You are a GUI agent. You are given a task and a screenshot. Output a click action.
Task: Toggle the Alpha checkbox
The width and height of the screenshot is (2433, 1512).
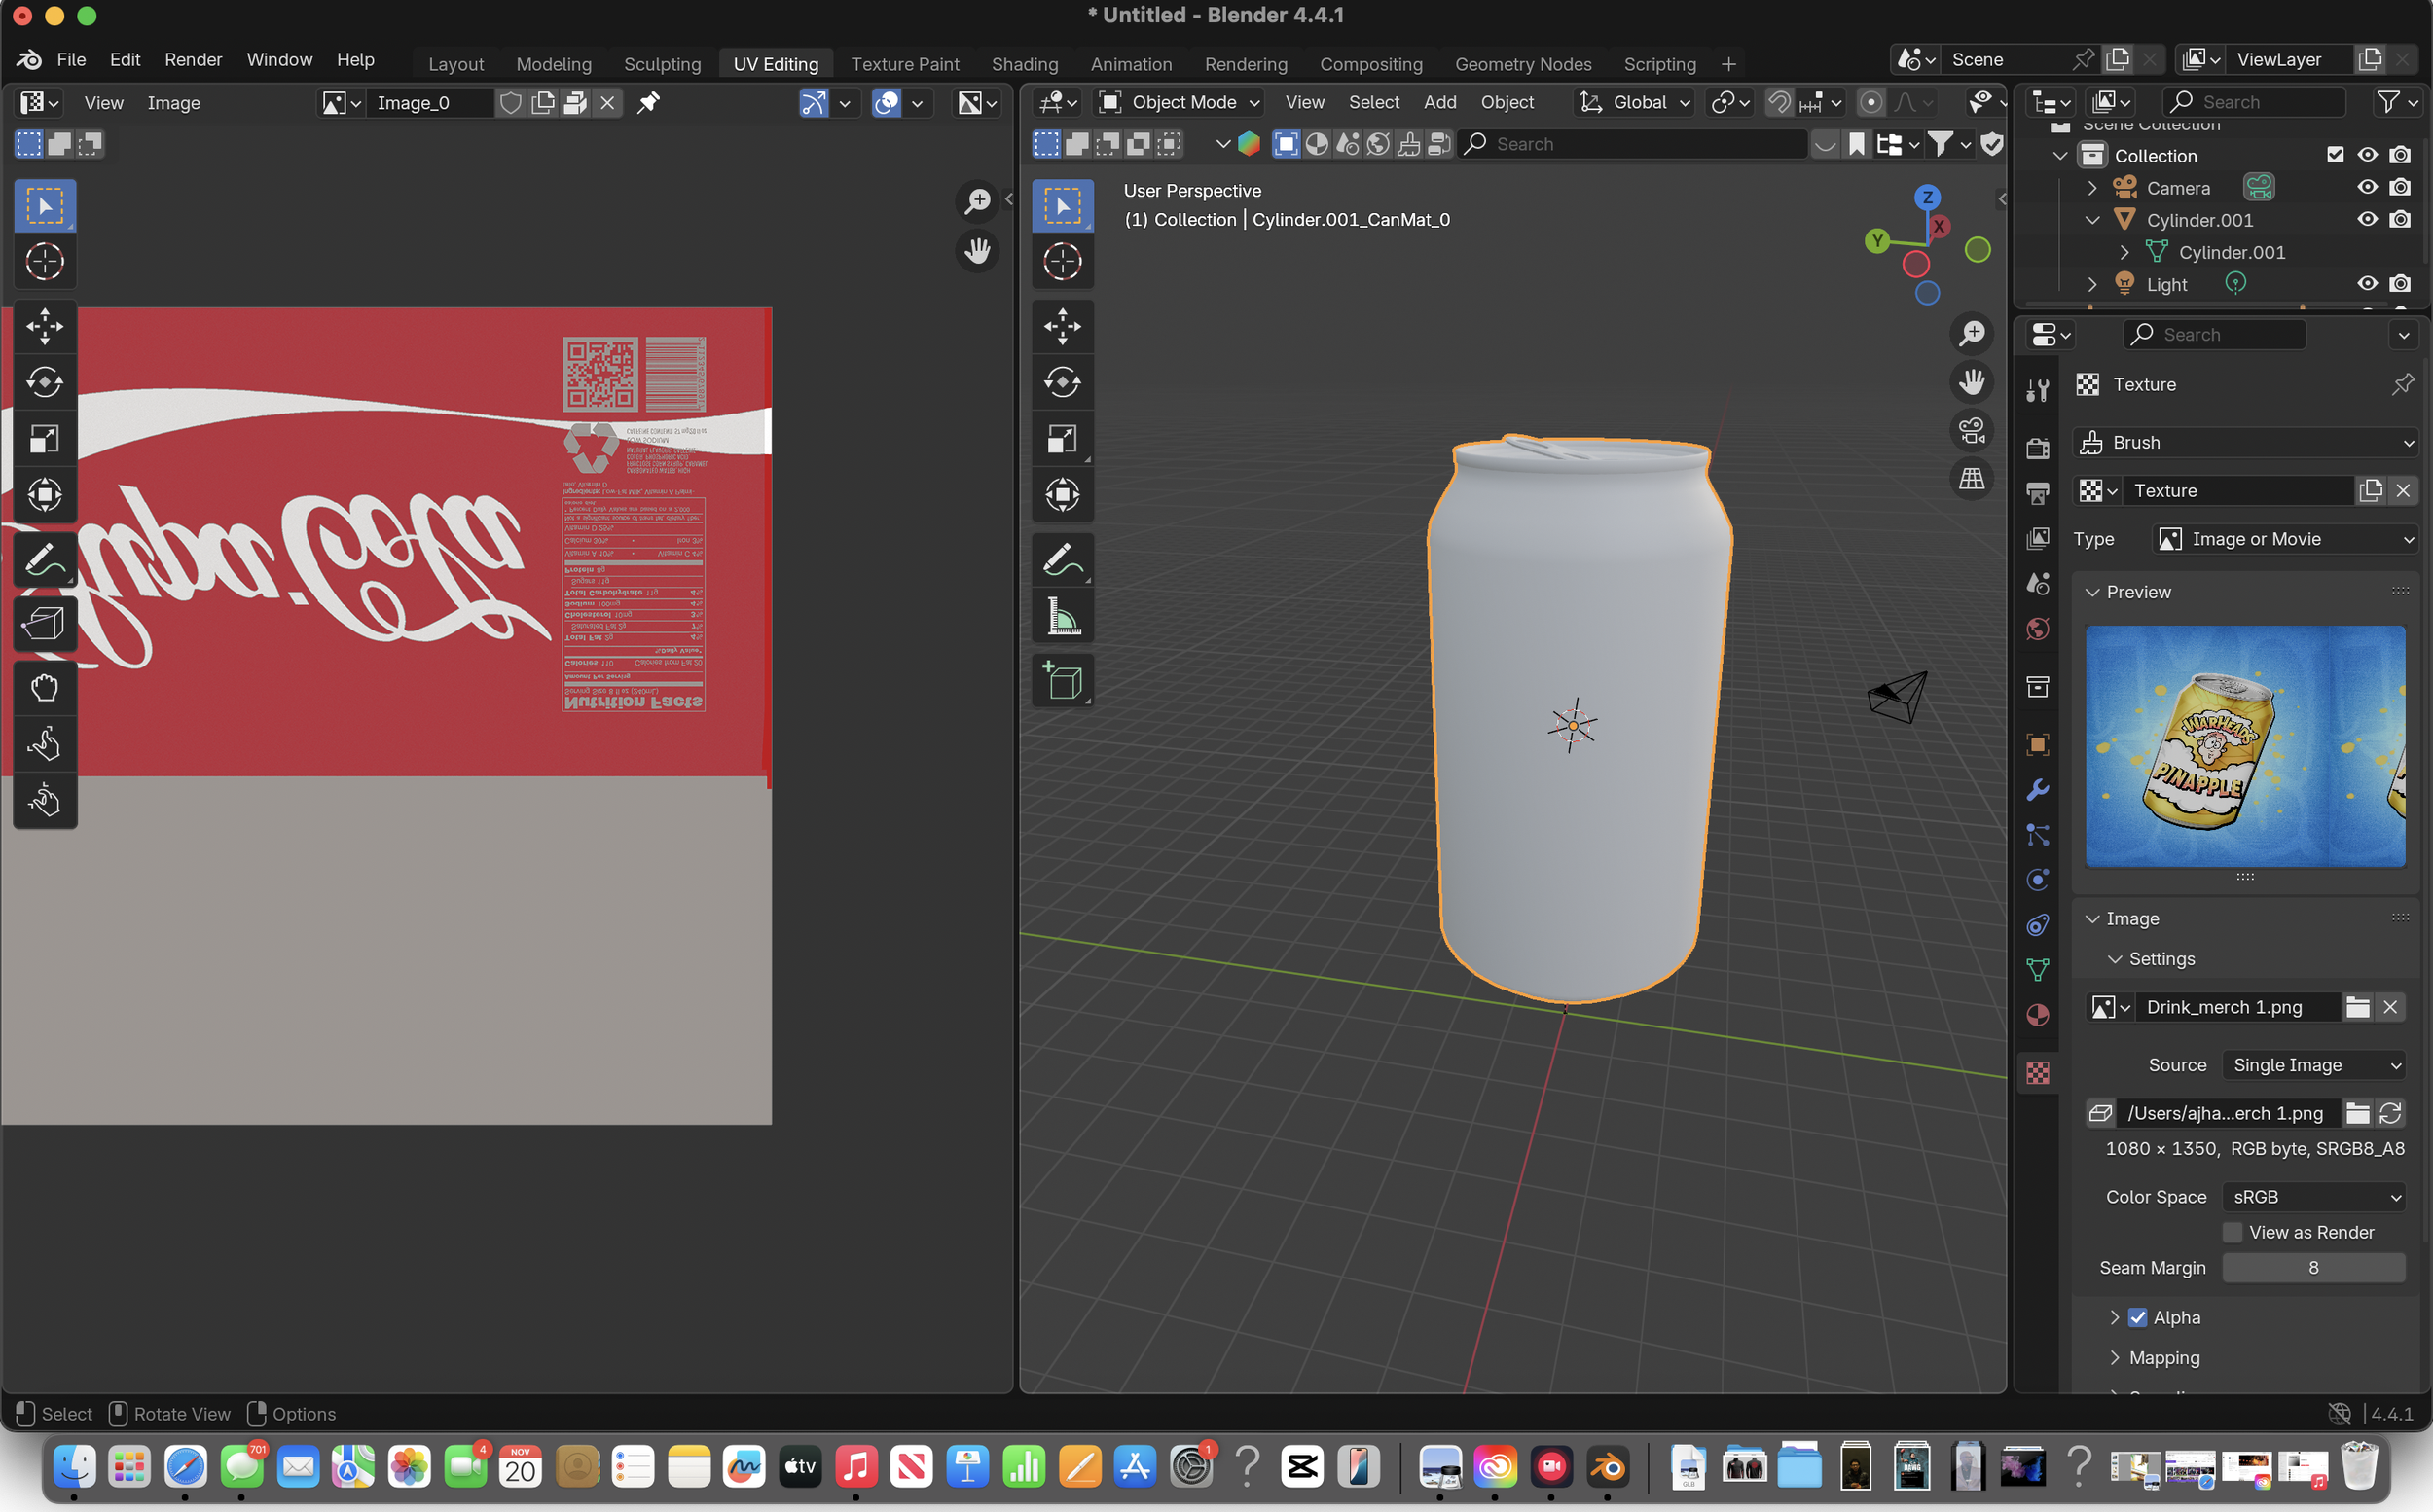tap(2137, 1317)
